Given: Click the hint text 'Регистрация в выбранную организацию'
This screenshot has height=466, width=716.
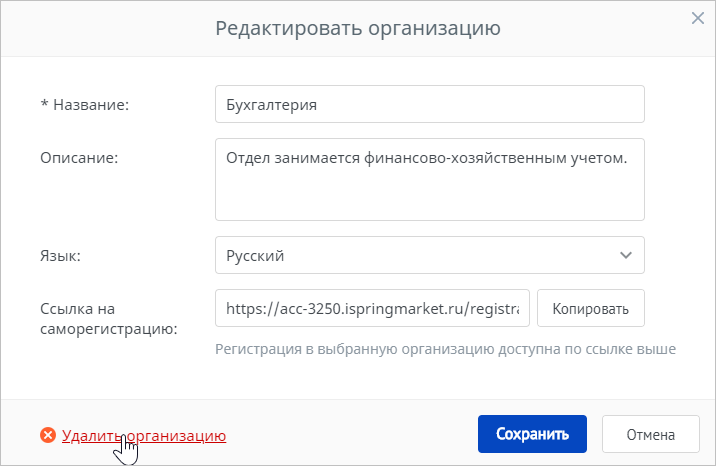Looking at the screenshot, I should click(355, 349).
